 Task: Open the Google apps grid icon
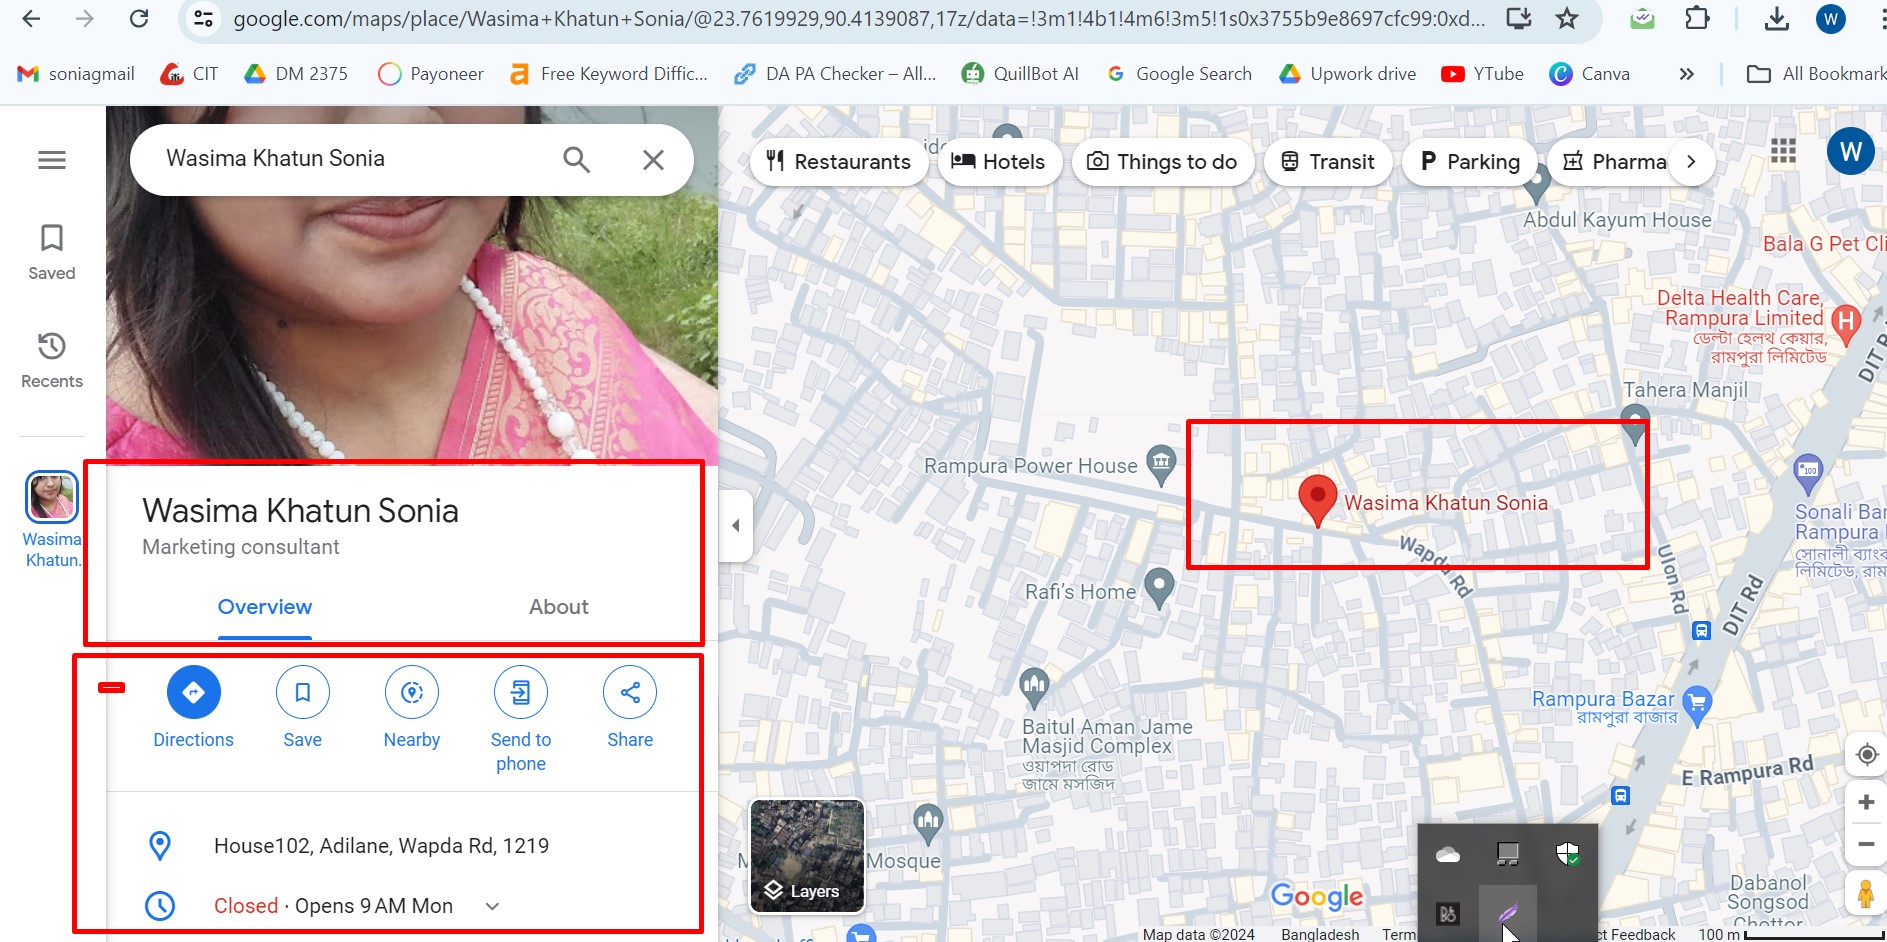1781,151
